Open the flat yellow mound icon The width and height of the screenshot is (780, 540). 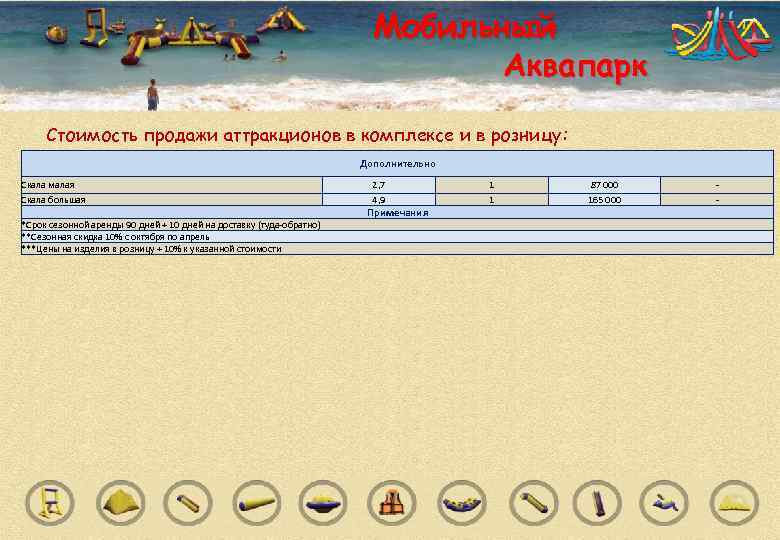pyautogui.click(x=734, y=503)
